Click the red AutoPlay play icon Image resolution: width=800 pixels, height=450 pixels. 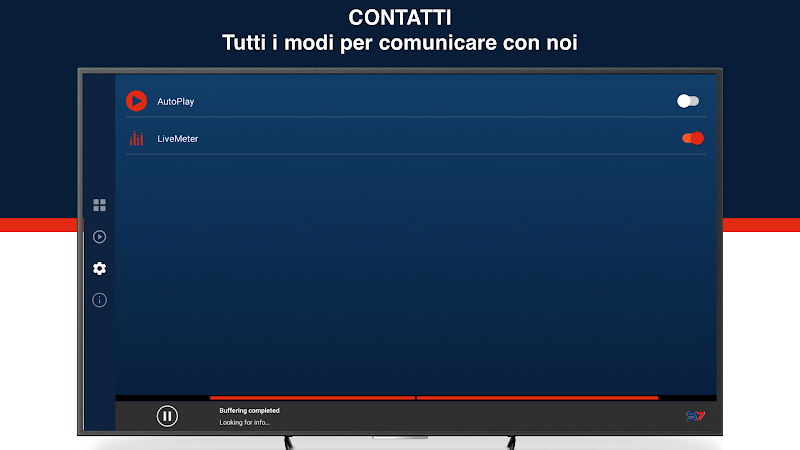tap(136, 101)
